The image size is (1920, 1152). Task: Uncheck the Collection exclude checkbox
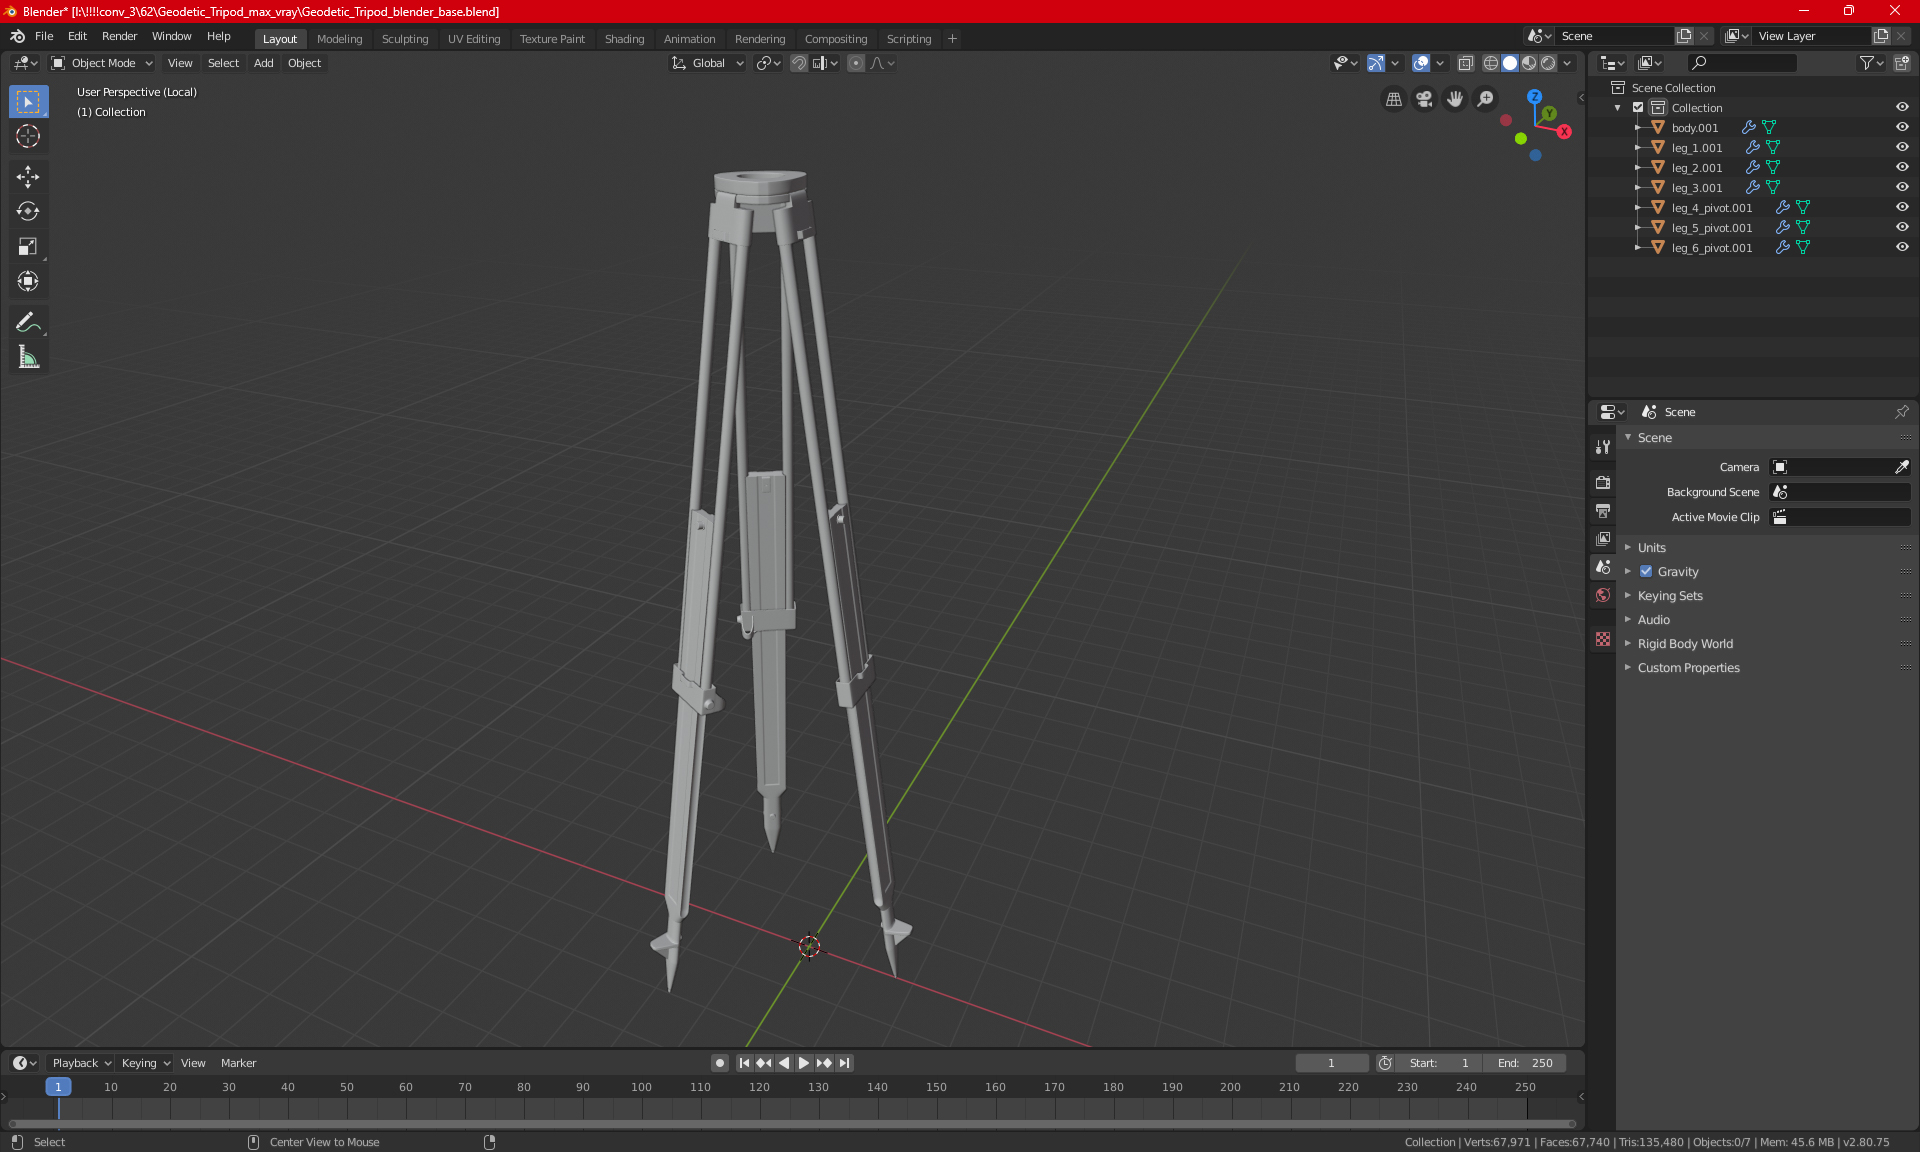tap(1638, 108)
